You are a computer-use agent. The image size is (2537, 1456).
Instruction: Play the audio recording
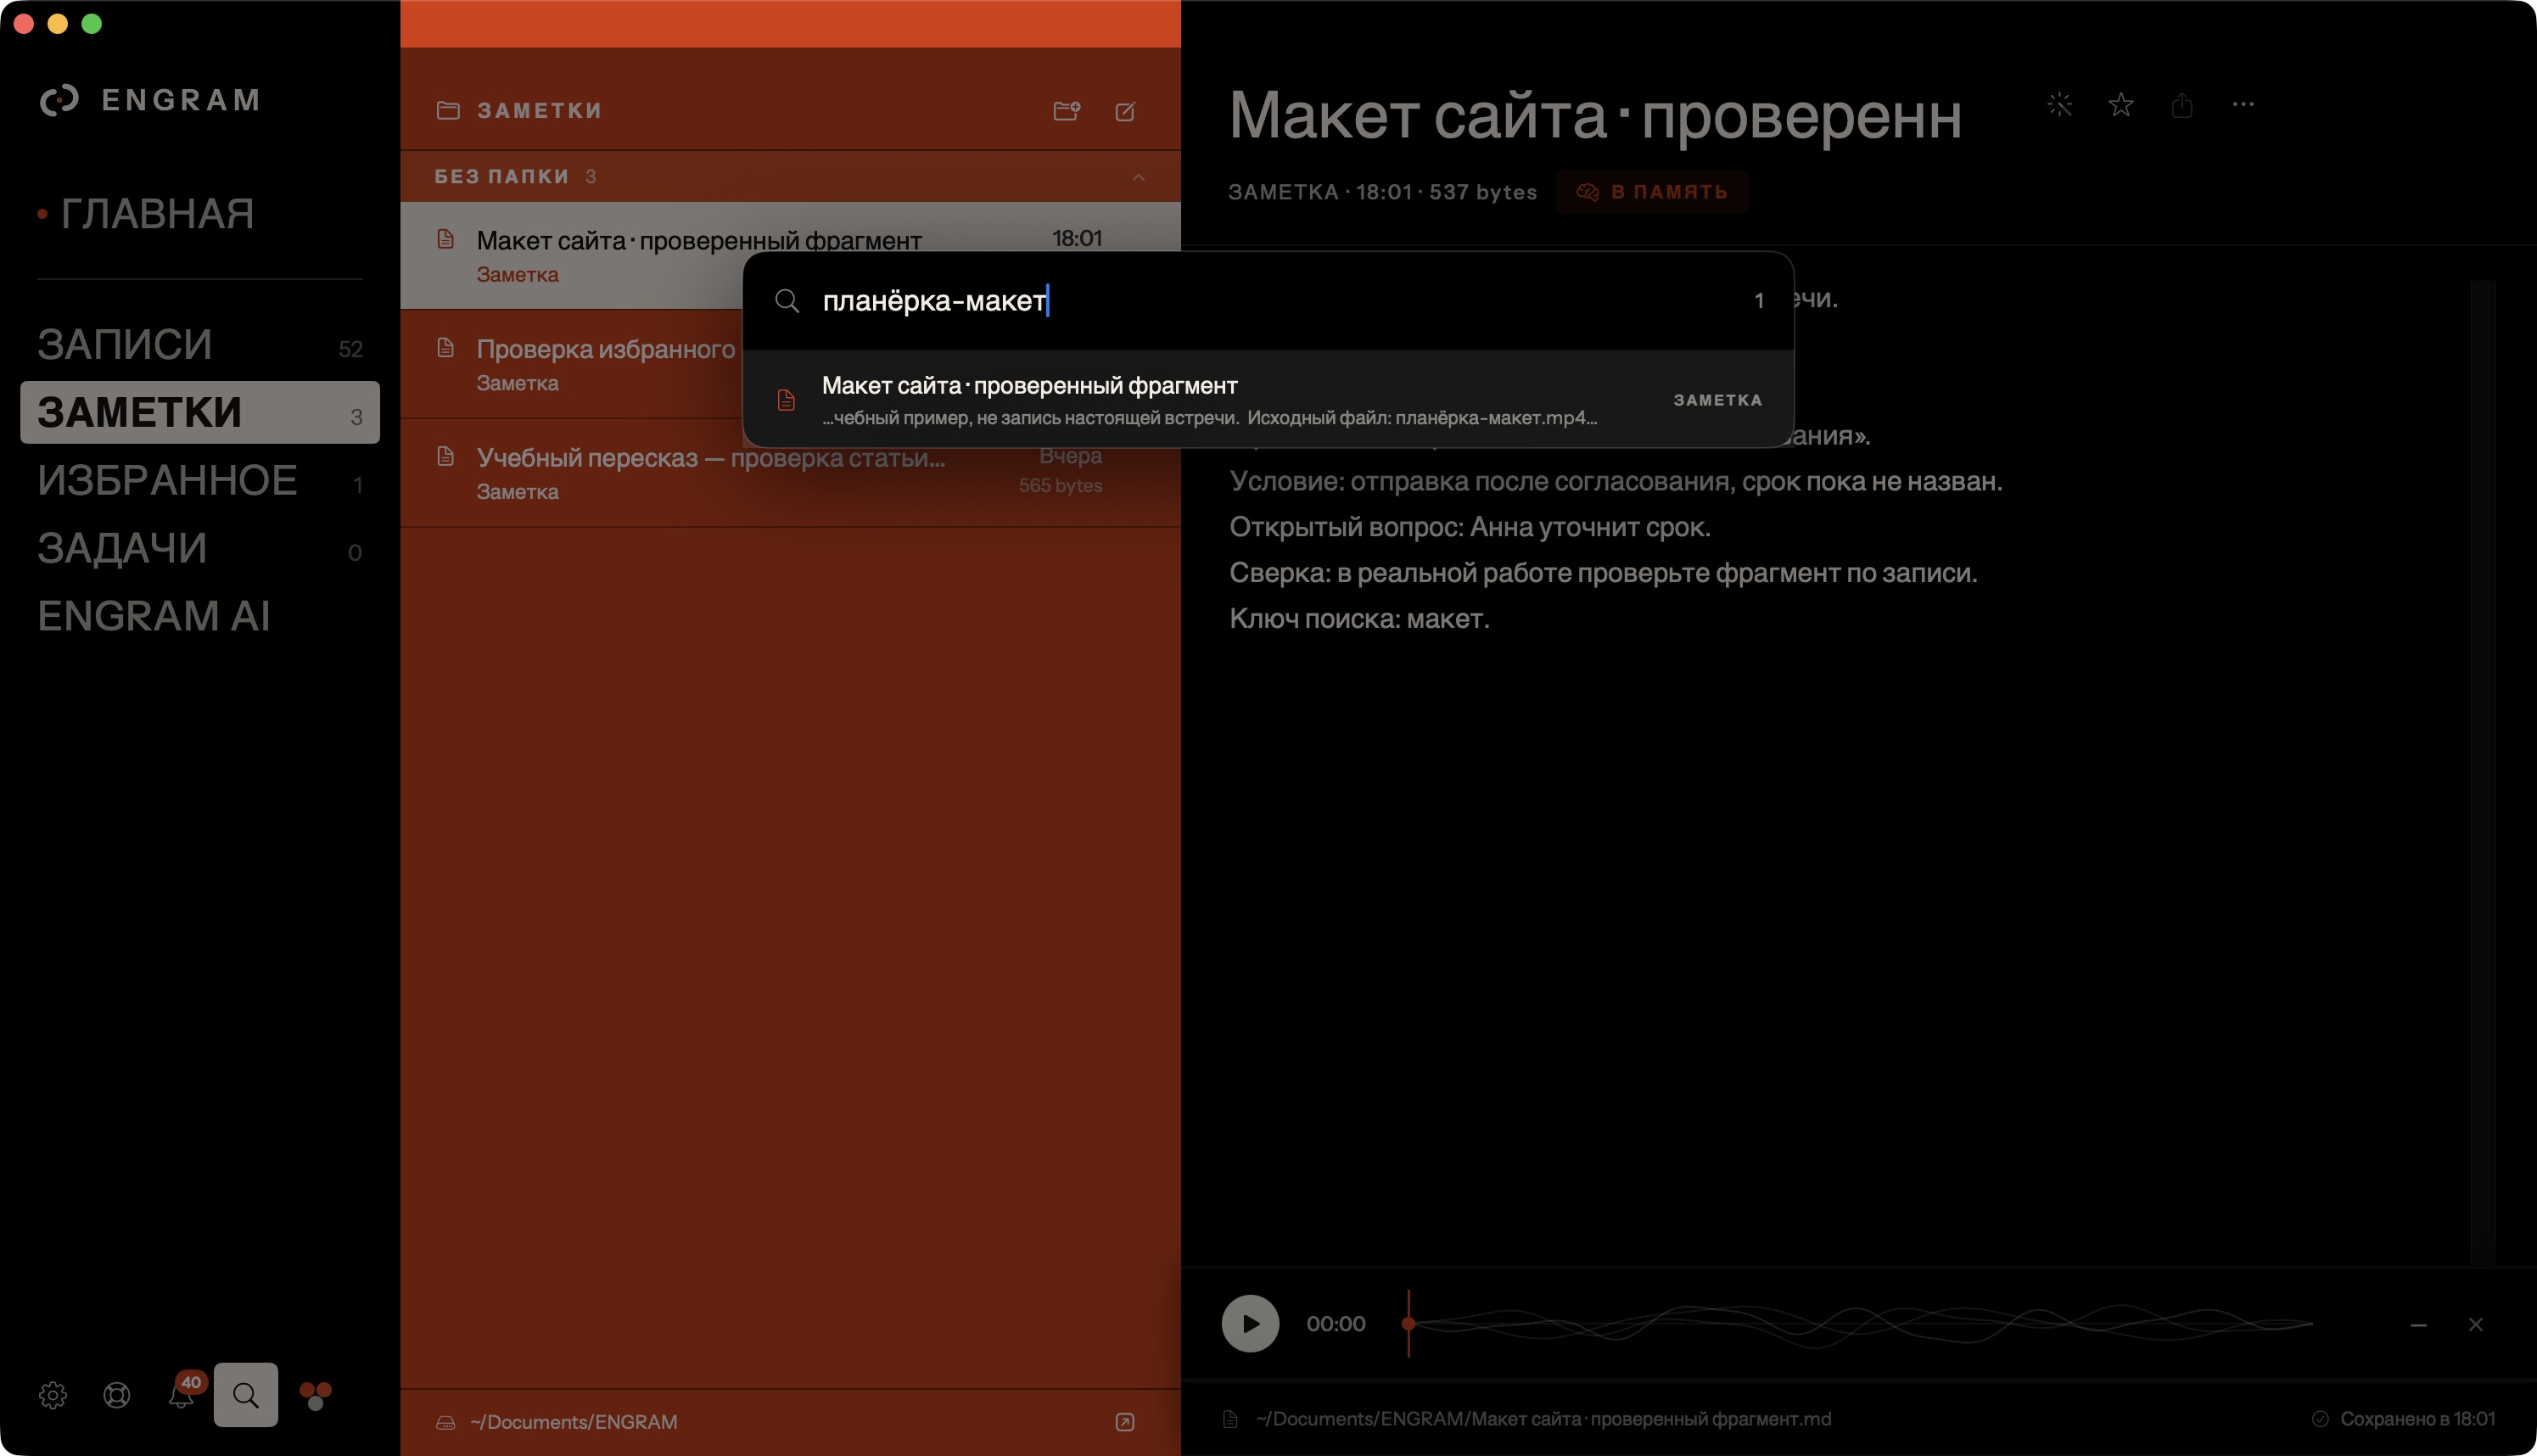1250,1323
